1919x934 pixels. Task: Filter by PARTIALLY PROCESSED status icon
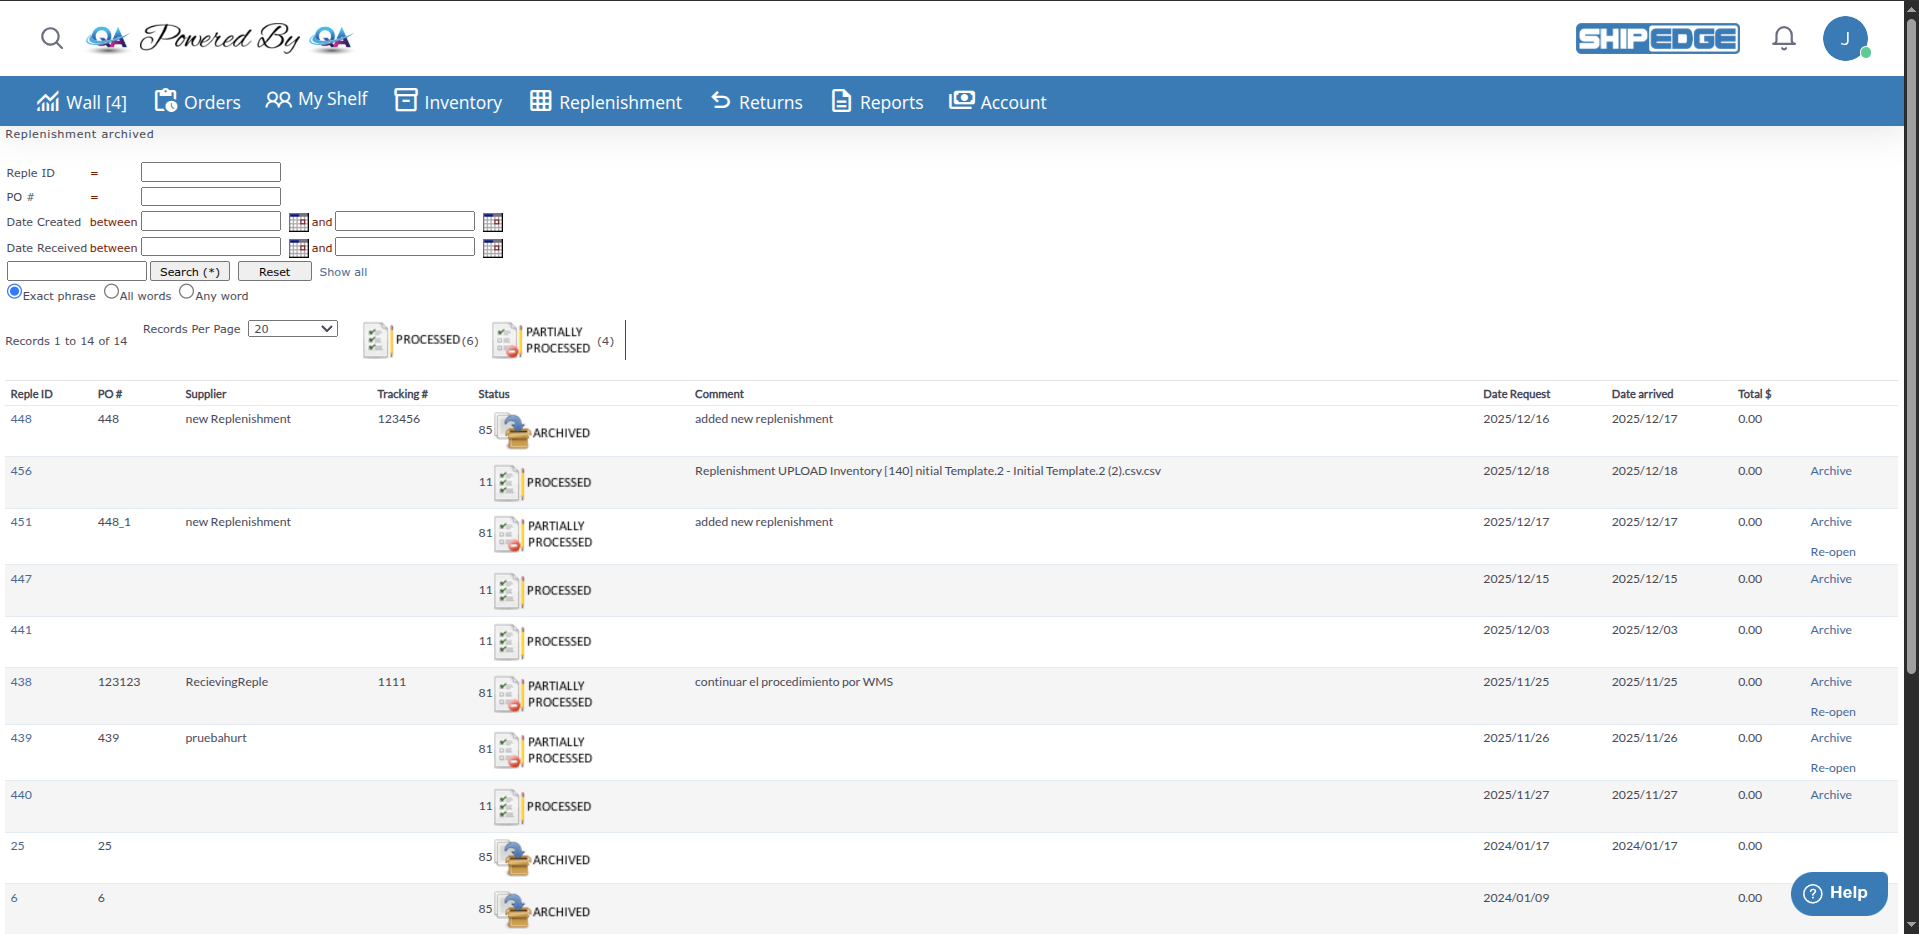click(507, 340)
